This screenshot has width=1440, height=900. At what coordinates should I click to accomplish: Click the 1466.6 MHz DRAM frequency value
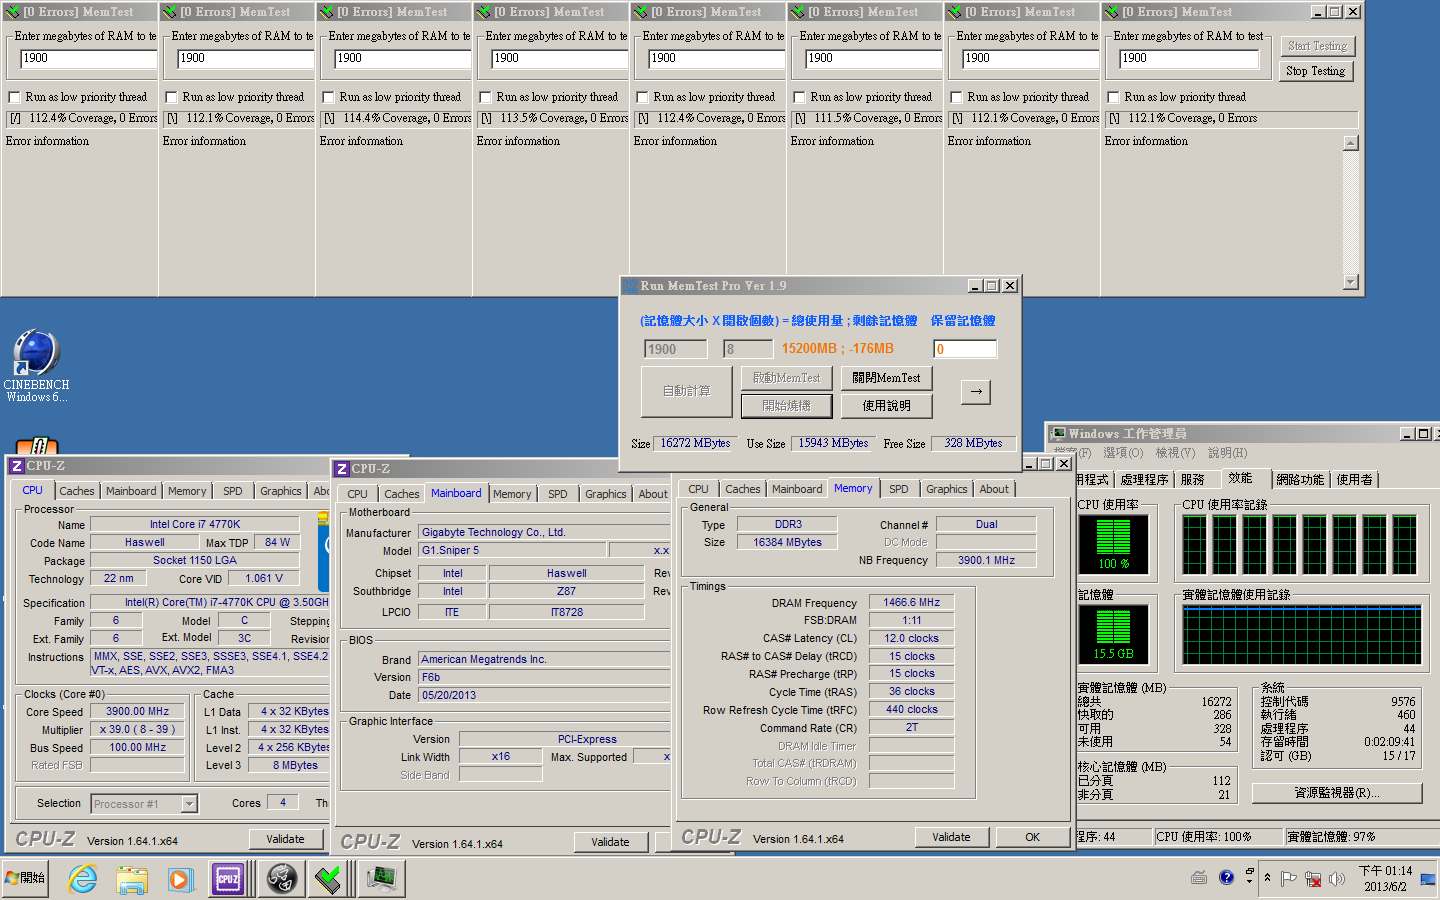tap(912, 603)
